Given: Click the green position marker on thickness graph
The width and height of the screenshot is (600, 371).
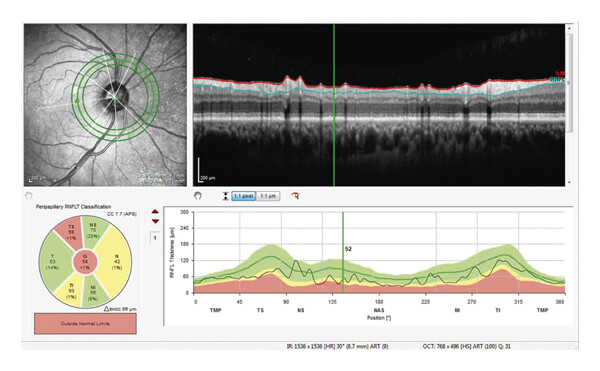Looking at the screenshot, I should pyautogui.click(x=343, y=252).
